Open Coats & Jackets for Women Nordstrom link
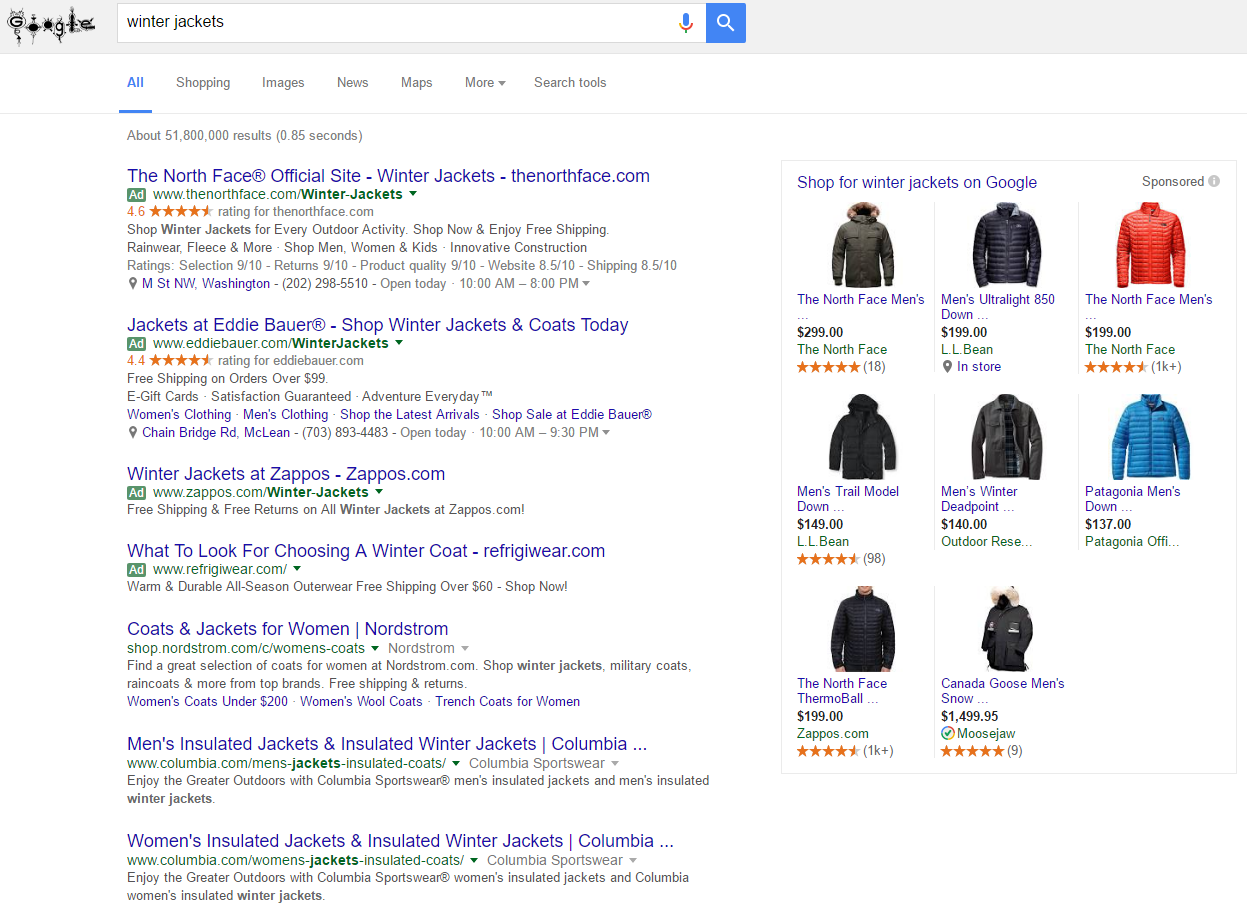1247x915 pixels. click(x=287, y=629)
